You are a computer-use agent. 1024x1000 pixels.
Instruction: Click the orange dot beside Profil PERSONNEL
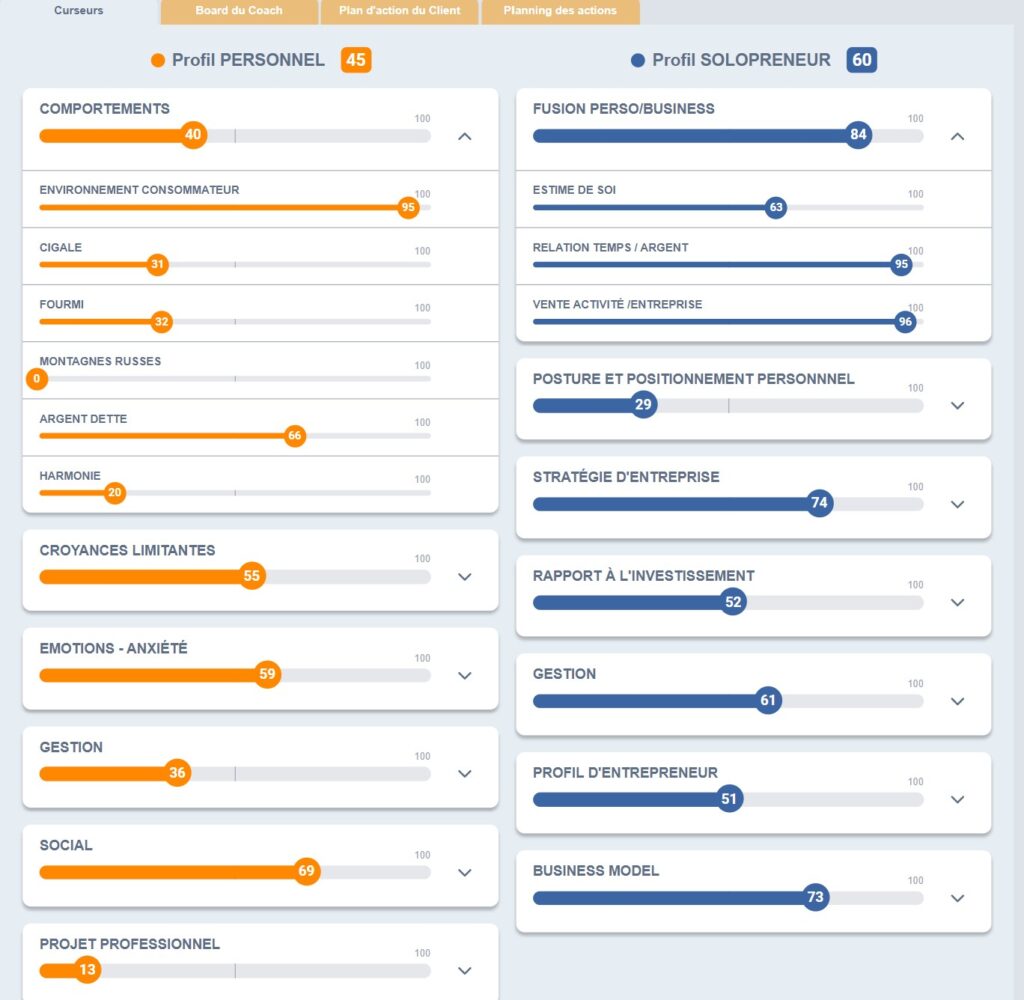(158, 61)
